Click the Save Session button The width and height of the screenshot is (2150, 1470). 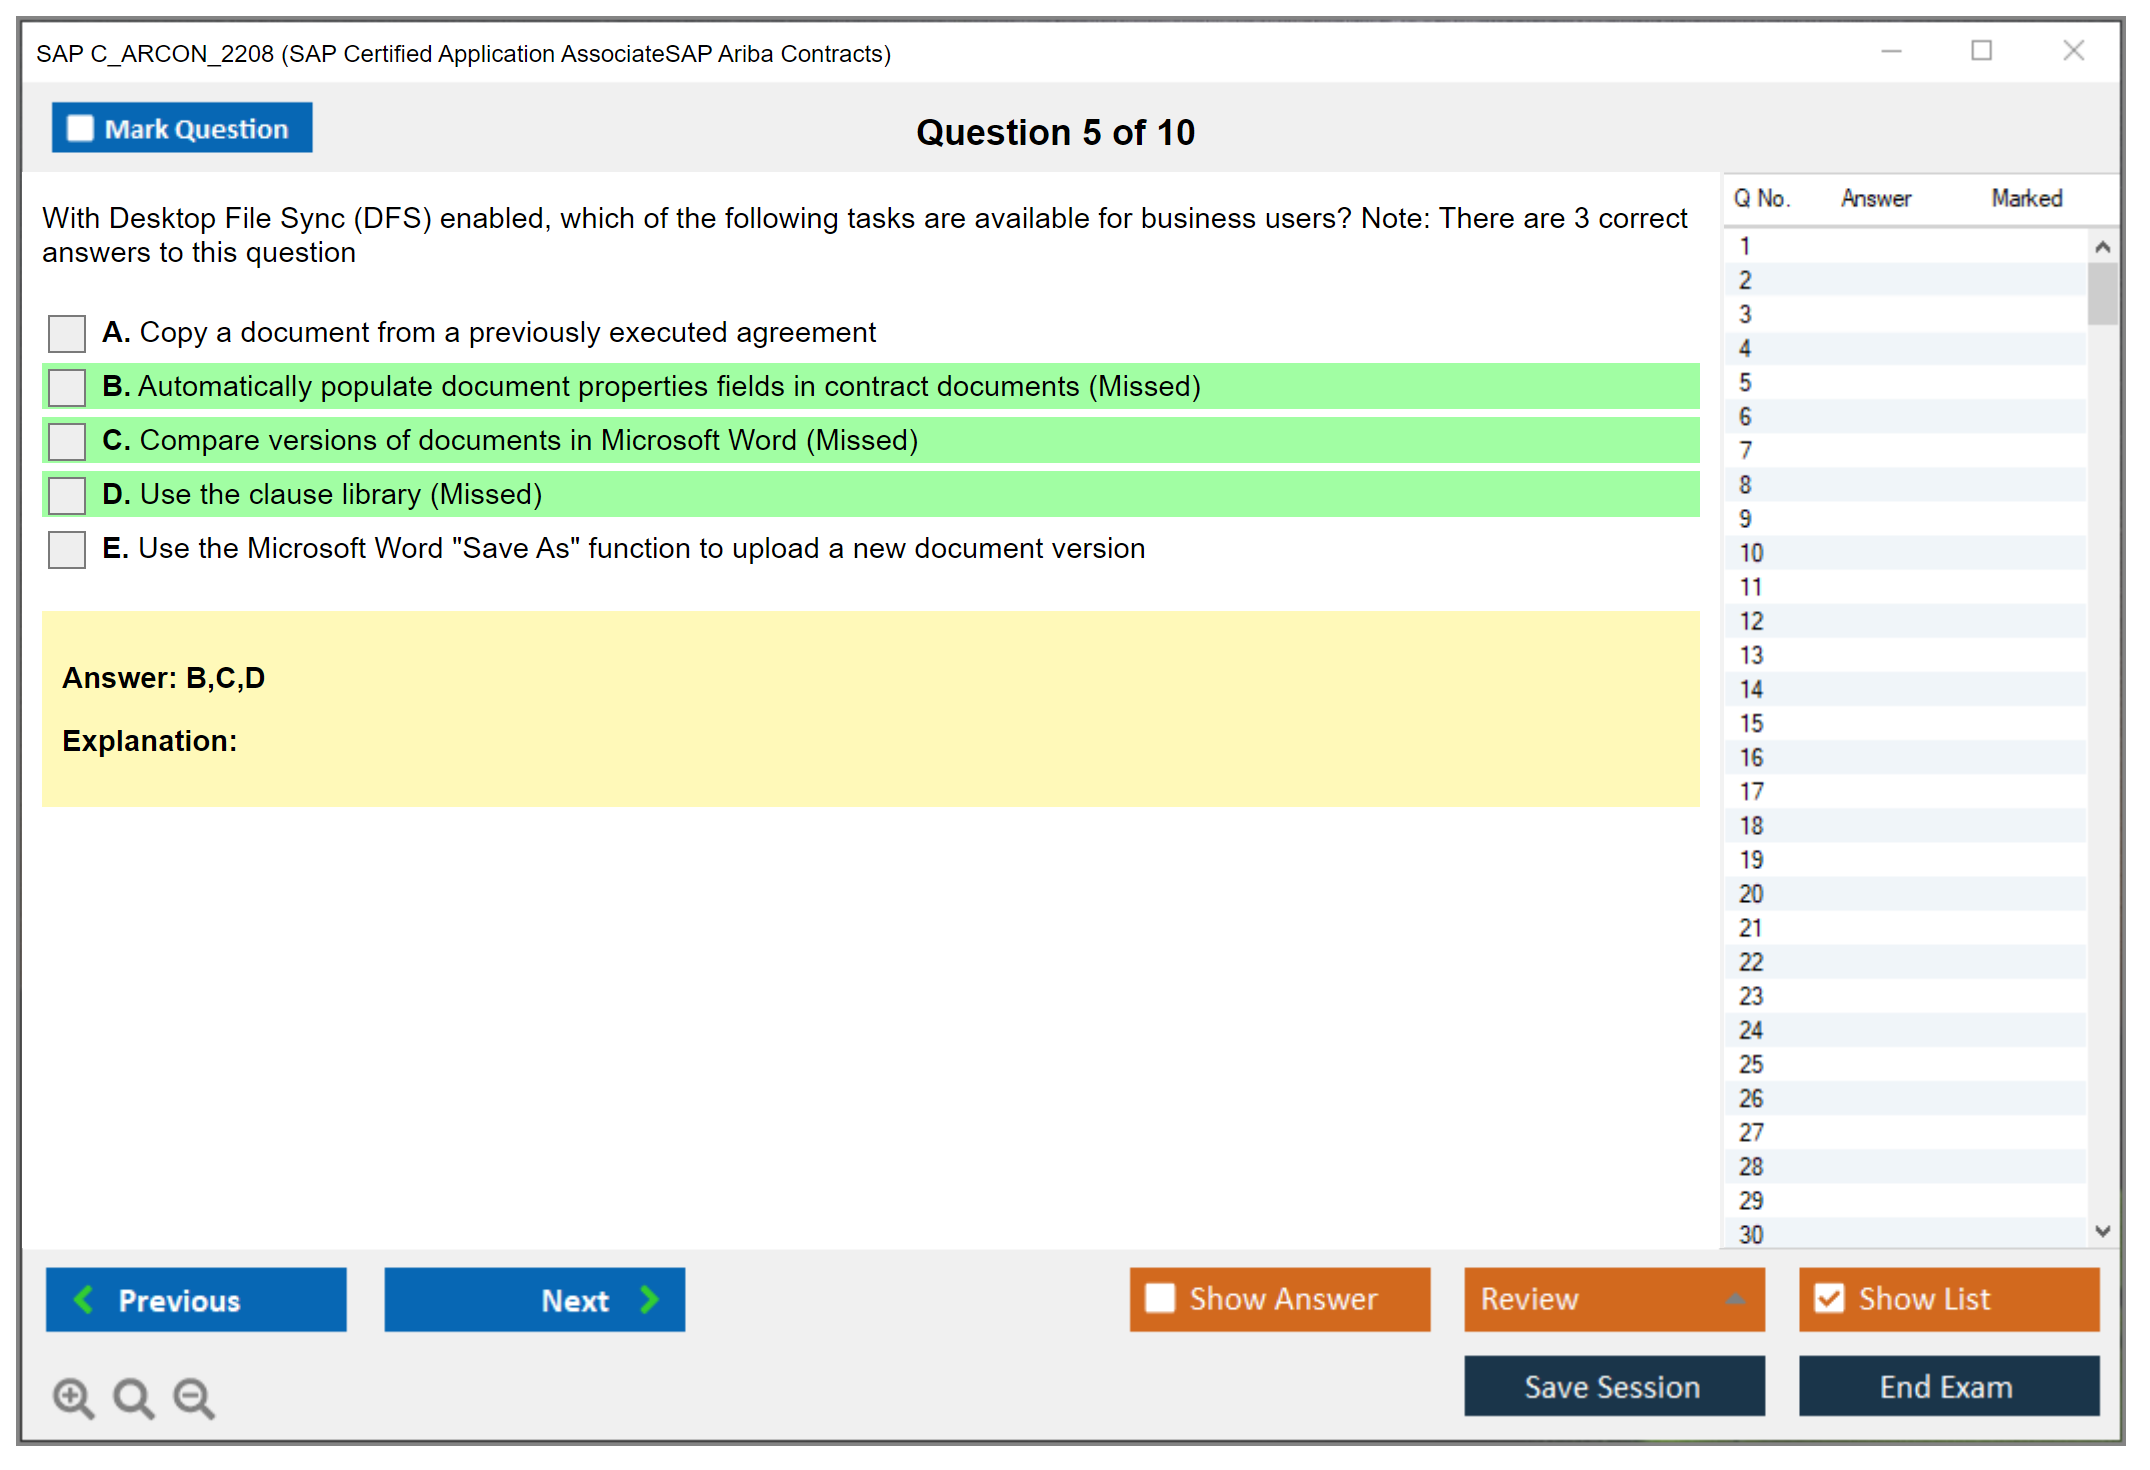pyautogui.click(x=1613, y=1386)
